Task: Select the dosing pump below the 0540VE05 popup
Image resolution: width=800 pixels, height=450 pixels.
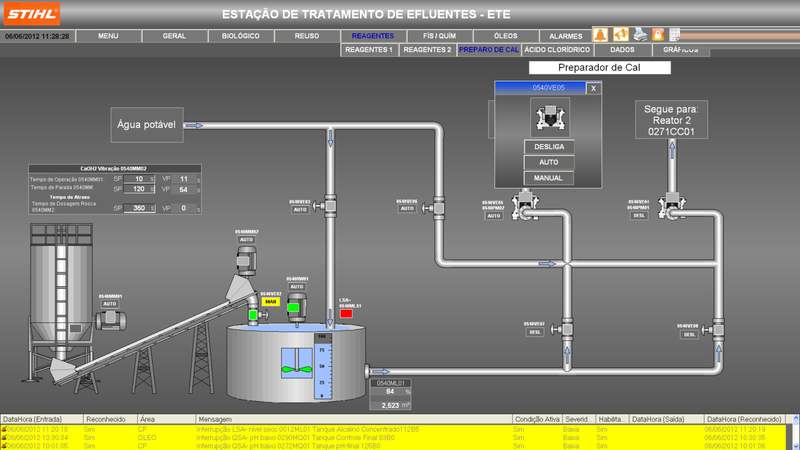Action: (524, 206)
